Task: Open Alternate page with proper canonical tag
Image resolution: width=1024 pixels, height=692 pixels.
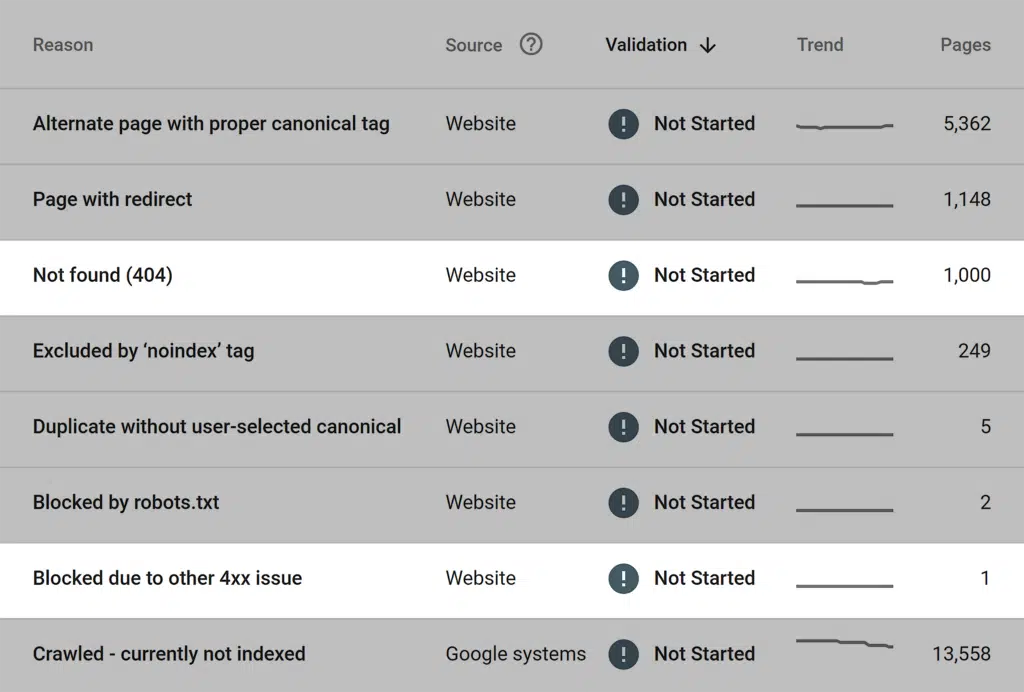Action: click(211, 124)
